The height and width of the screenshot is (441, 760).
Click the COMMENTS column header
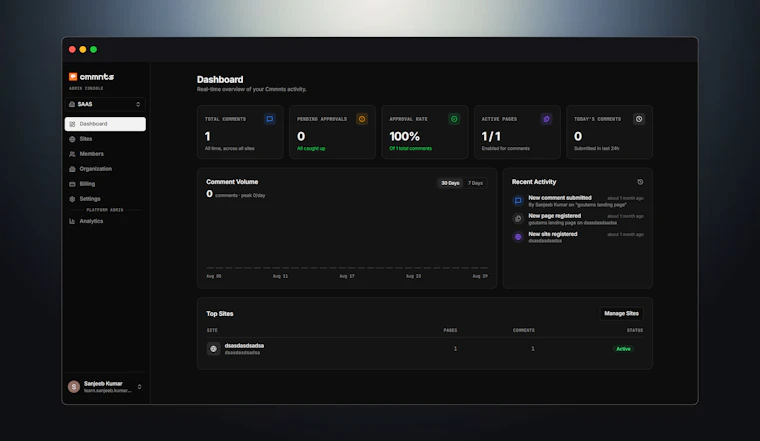[x=524, y=331]
